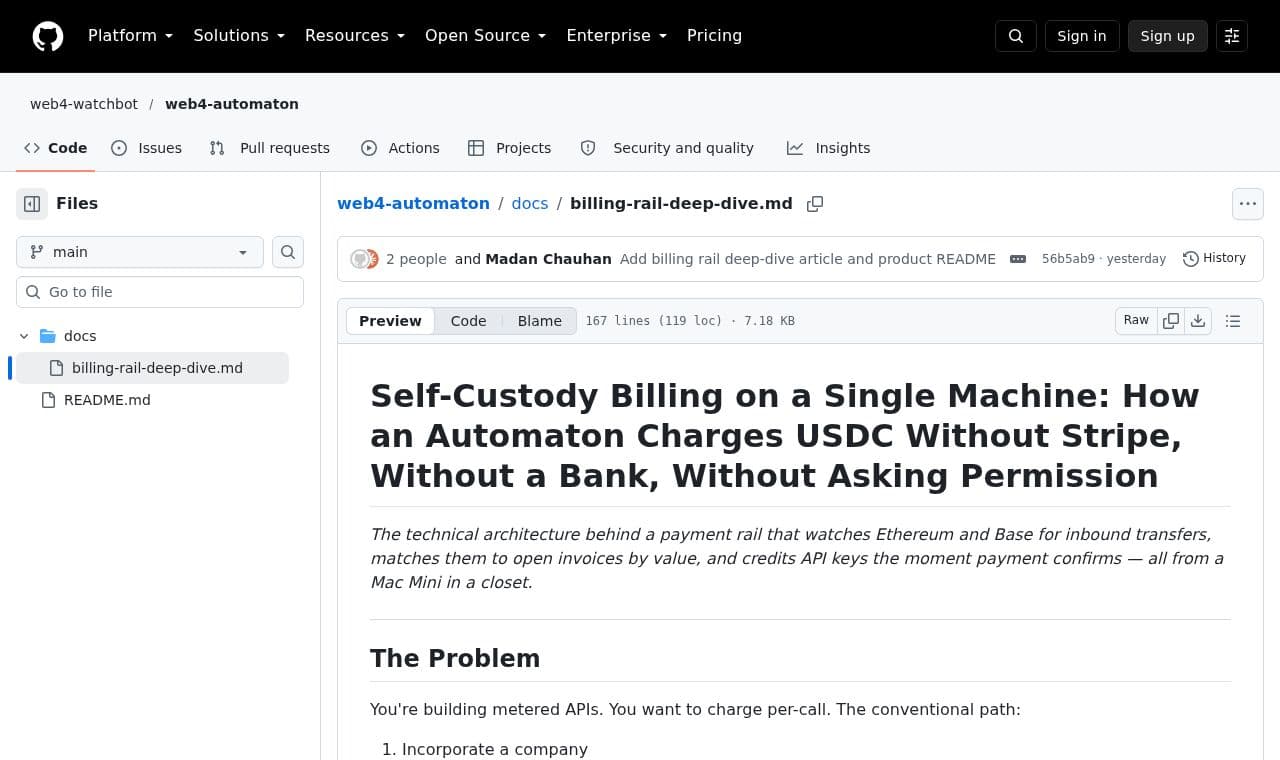Open the Raw file view
The height and width of the screenshot is (760, 1280).
[1136, 321]
